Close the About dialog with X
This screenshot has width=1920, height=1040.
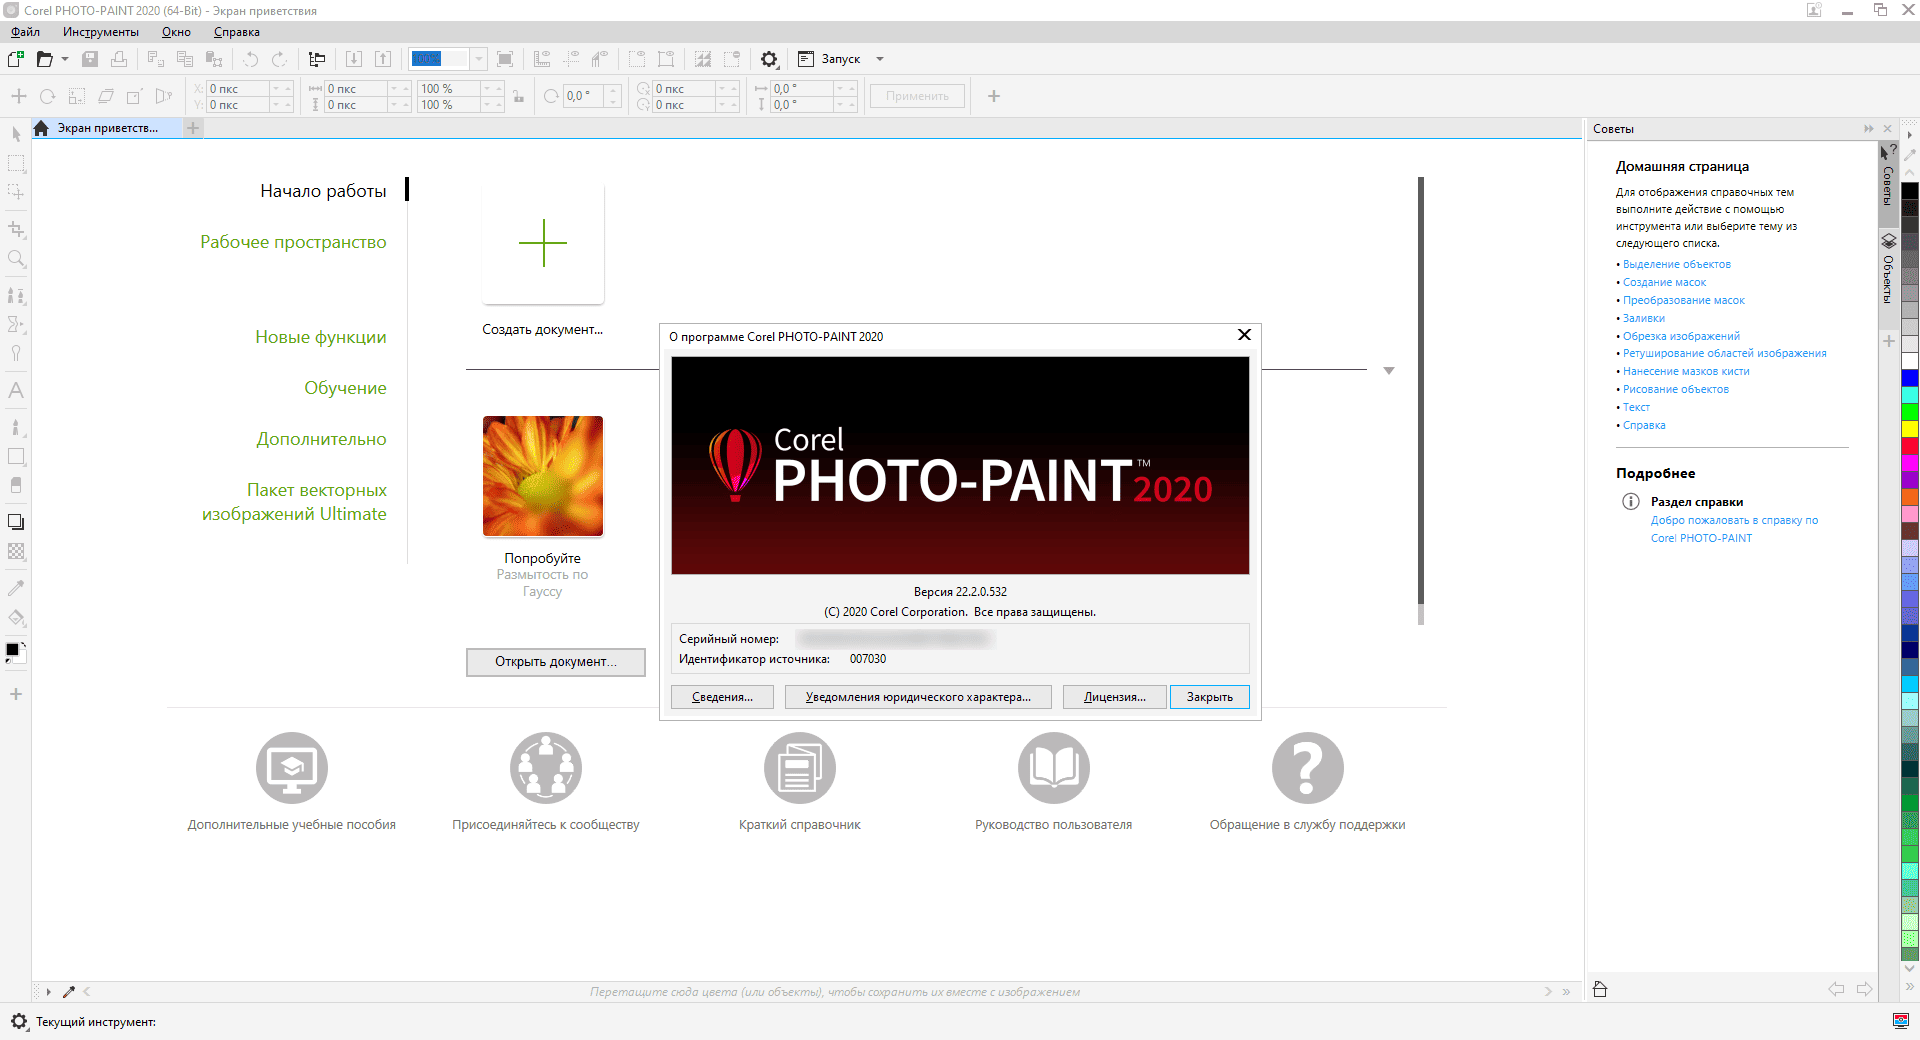pos(1244,335)
